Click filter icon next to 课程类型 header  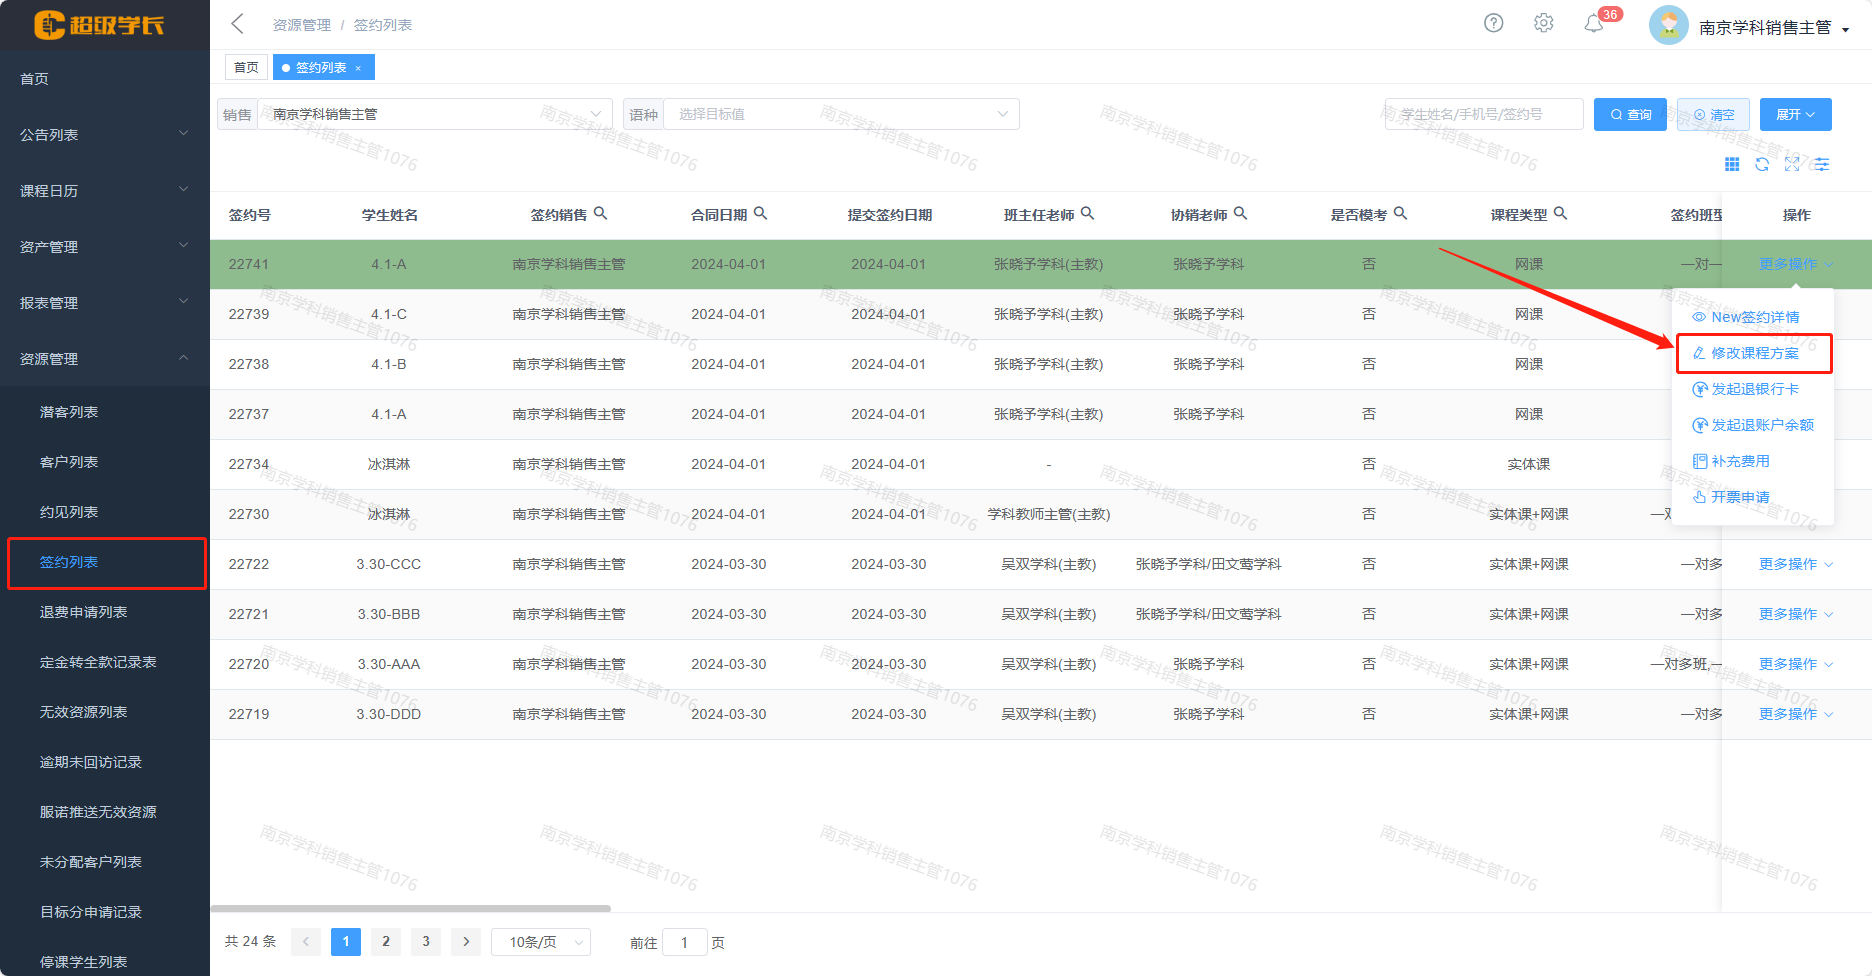click(x=1560, y=213)
